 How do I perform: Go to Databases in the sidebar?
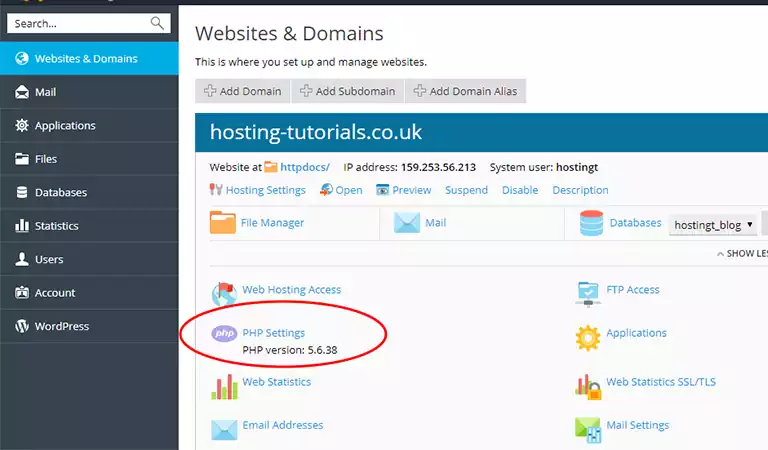(x=89, y=192)
